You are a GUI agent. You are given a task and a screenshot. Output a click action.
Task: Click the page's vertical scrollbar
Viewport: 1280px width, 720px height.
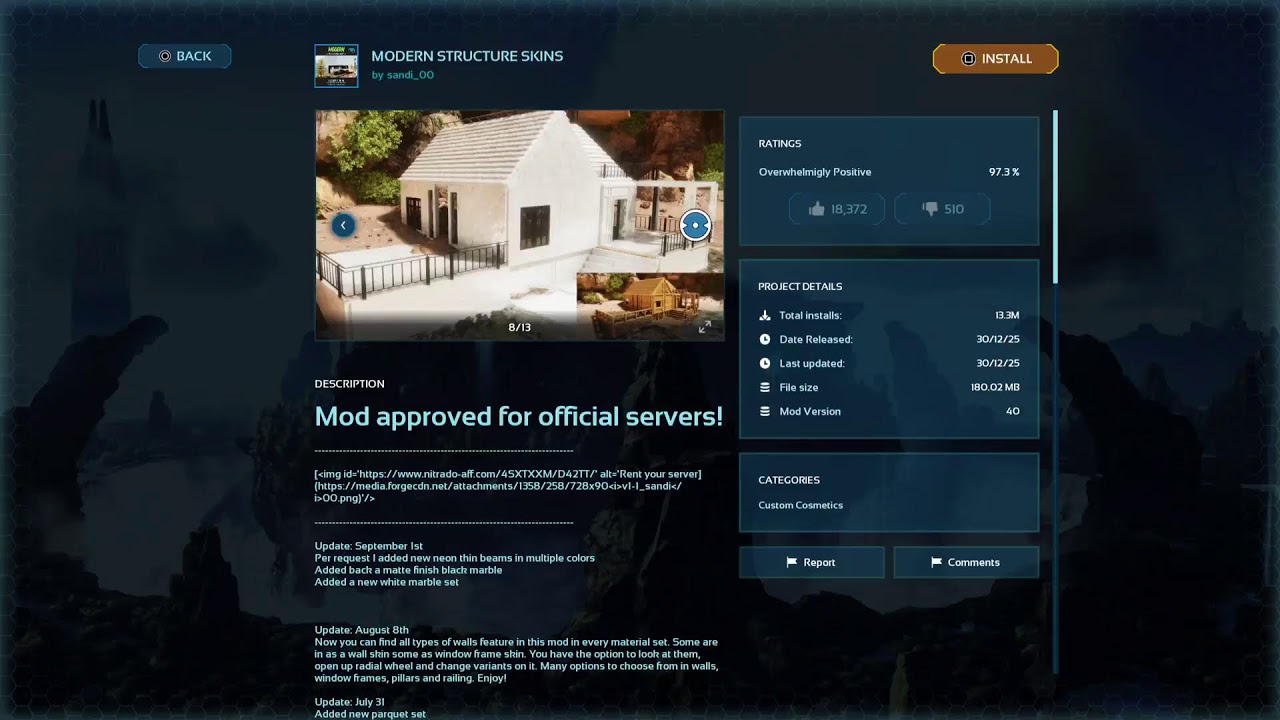pyautogui.click(x=1055, y=390)
